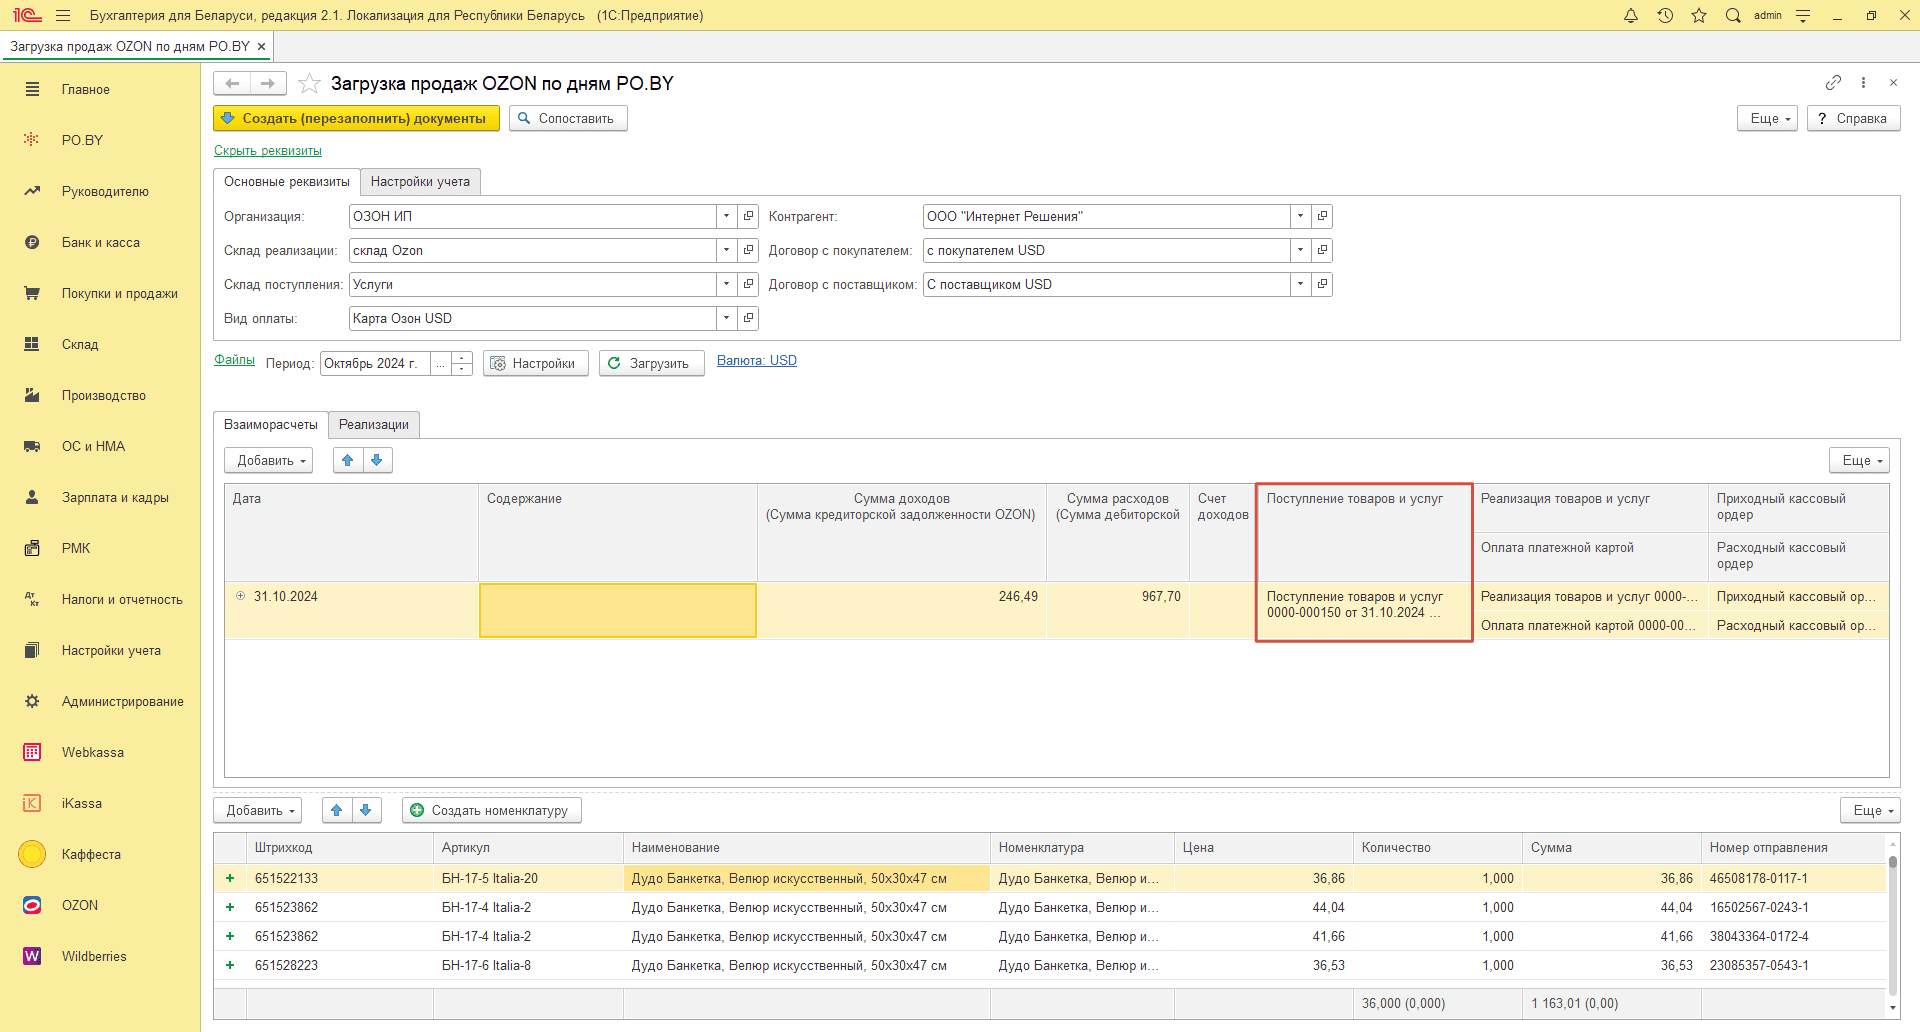Open period selection ellipsis button
This screenshot has height=1032, width=1920.
pos(440,363)
